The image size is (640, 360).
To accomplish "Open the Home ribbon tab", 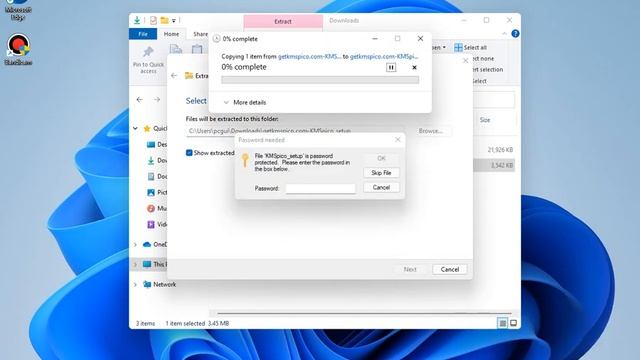I will 171,34.
